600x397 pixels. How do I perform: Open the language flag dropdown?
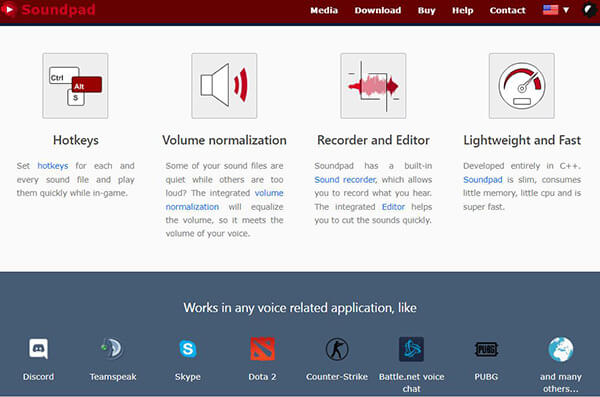coord(556,10)
